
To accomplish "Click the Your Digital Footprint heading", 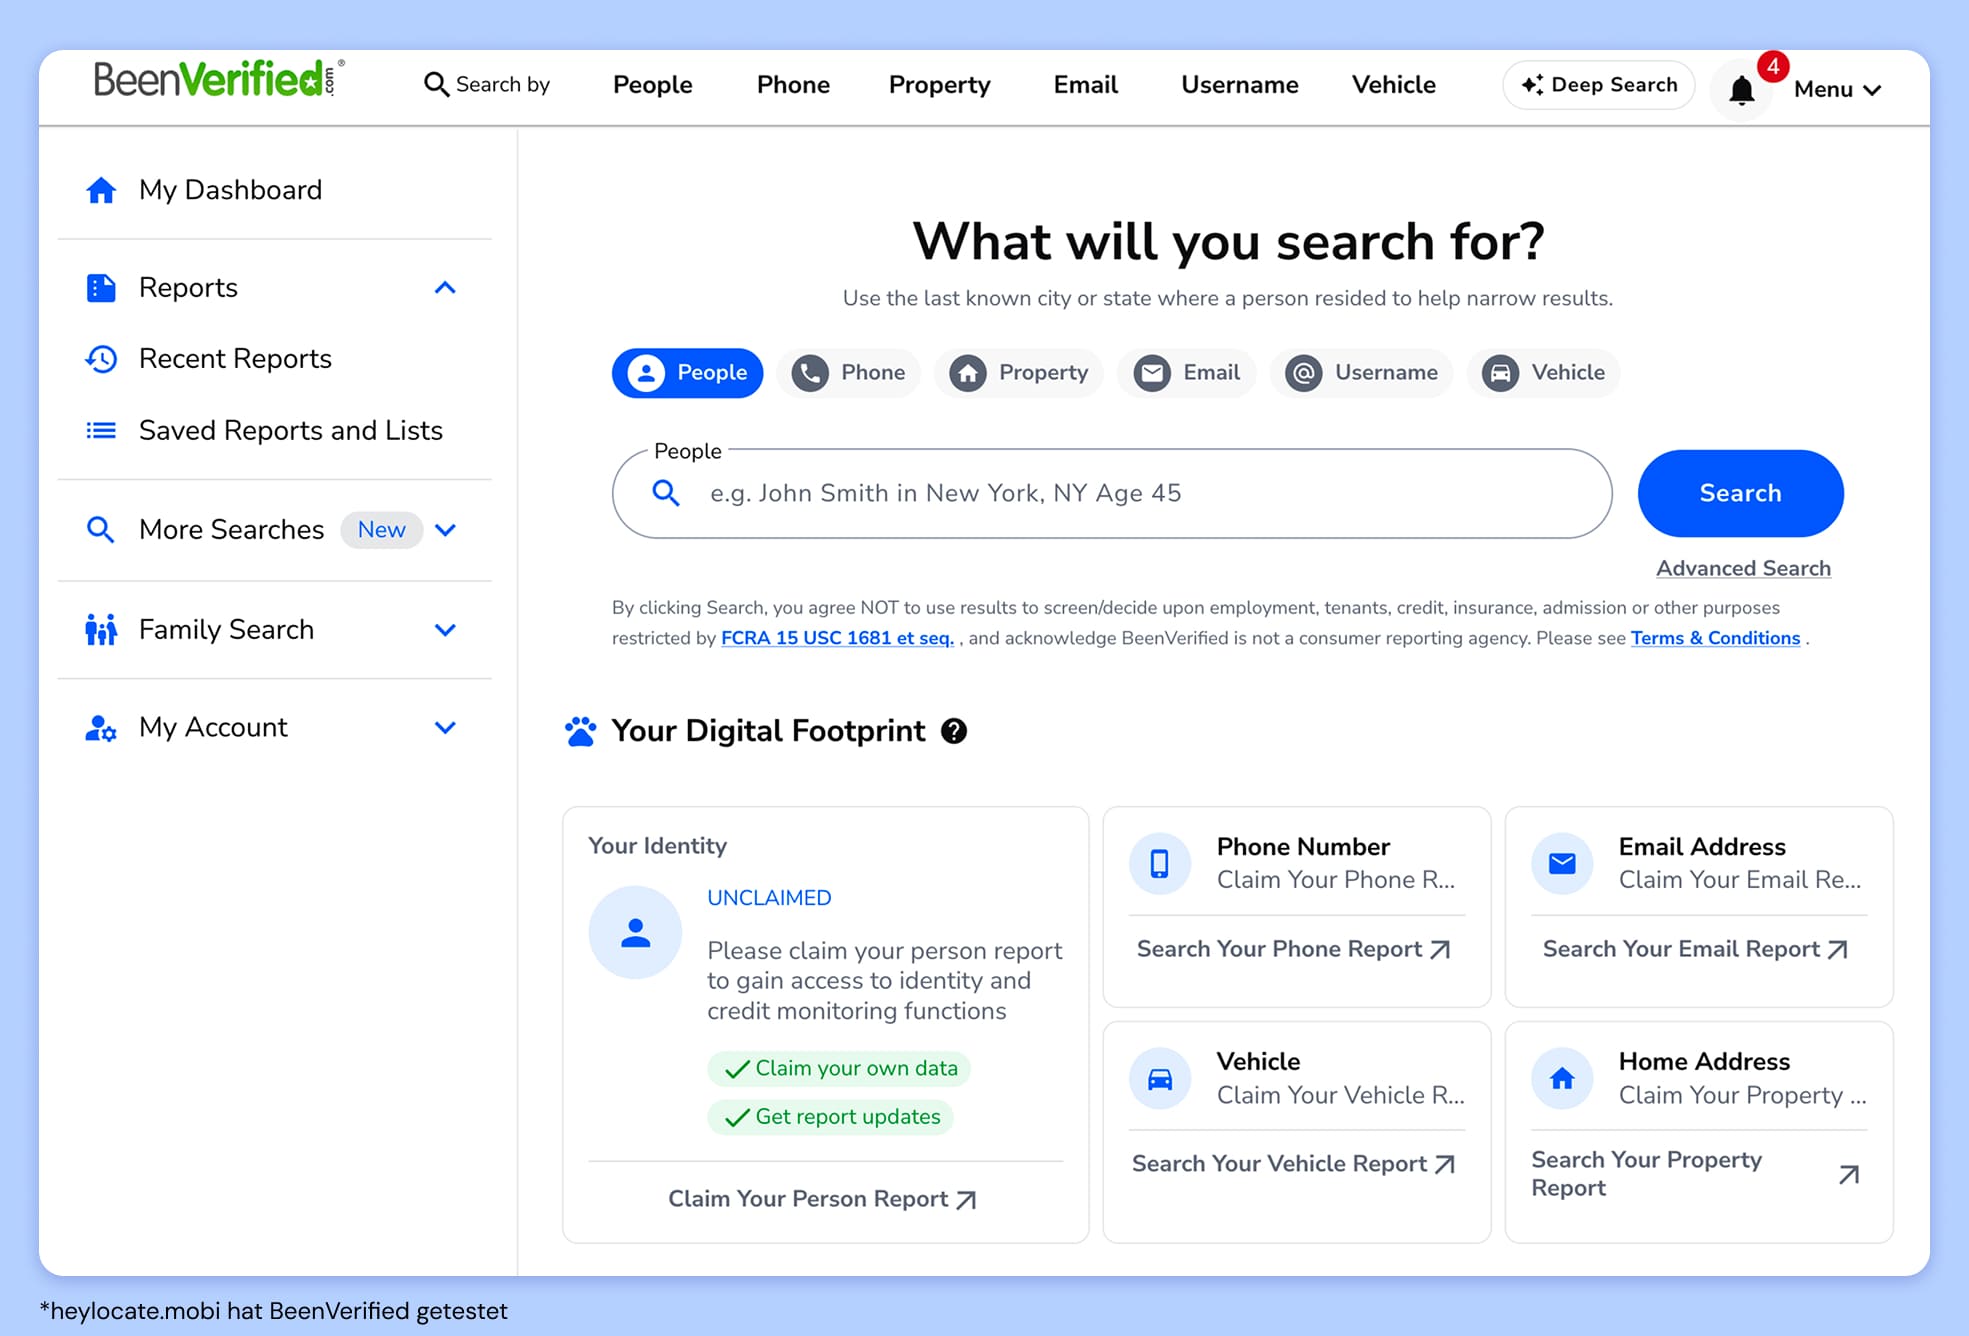I will (768, 731).
